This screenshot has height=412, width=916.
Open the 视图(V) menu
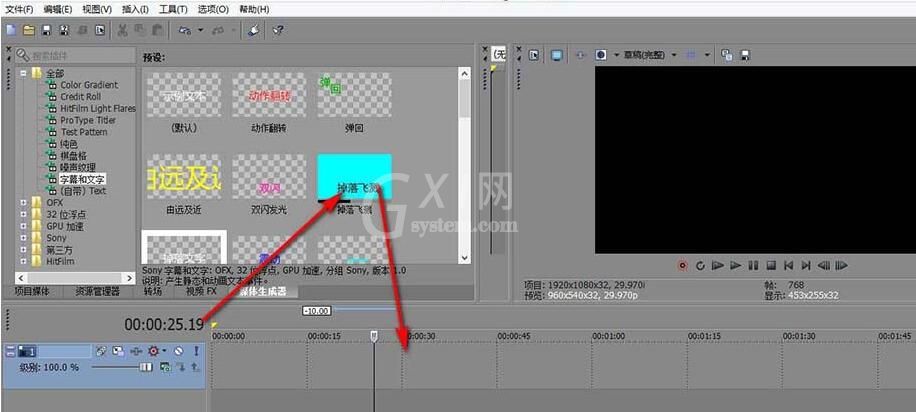click(97, 9)
